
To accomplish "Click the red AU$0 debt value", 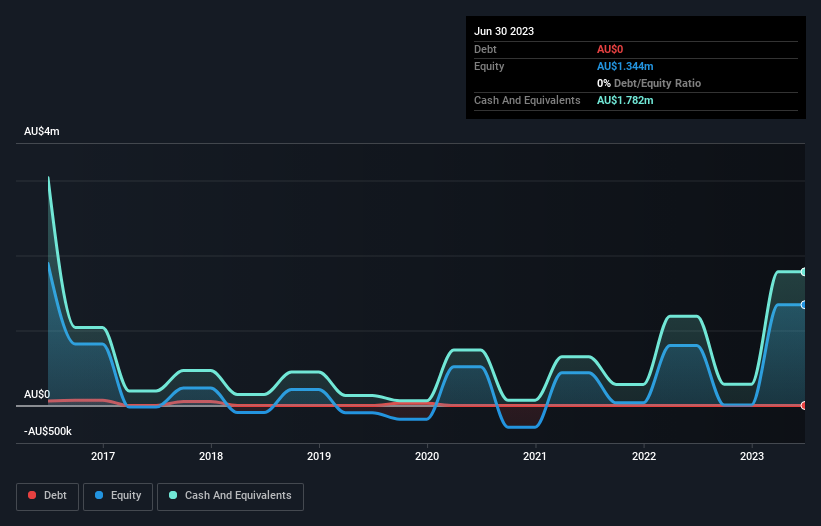I will (x=610, y=49).
